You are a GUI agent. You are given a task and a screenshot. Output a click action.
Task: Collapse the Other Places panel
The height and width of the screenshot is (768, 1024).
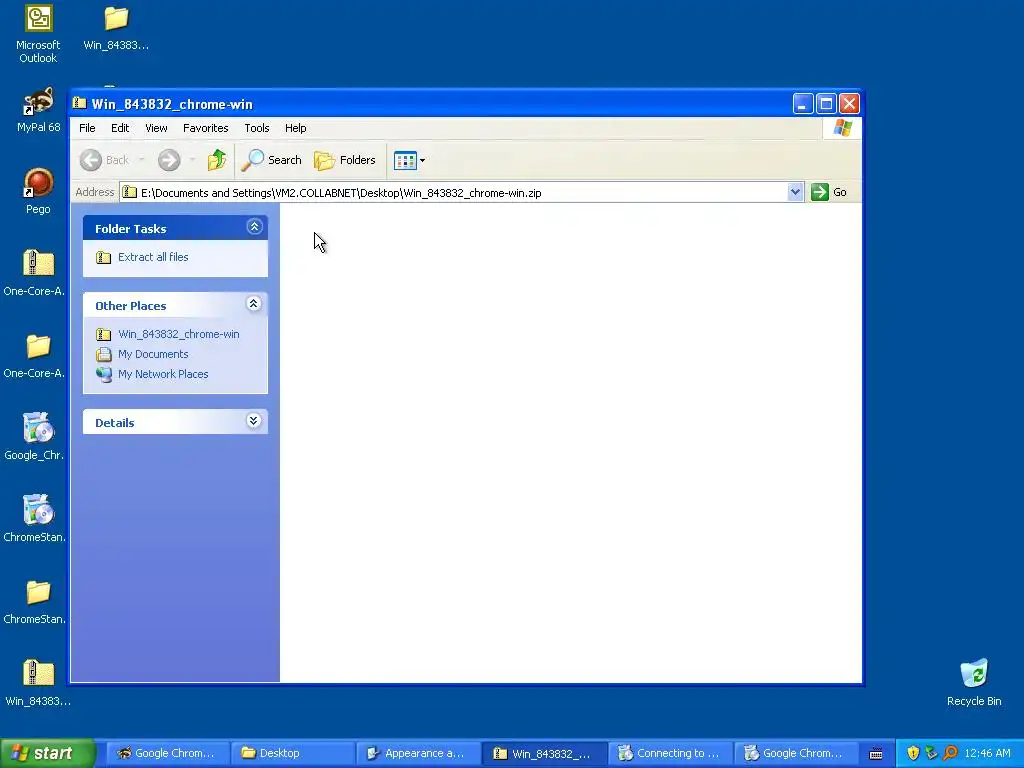pyautogui.click(x=254, y=304)
